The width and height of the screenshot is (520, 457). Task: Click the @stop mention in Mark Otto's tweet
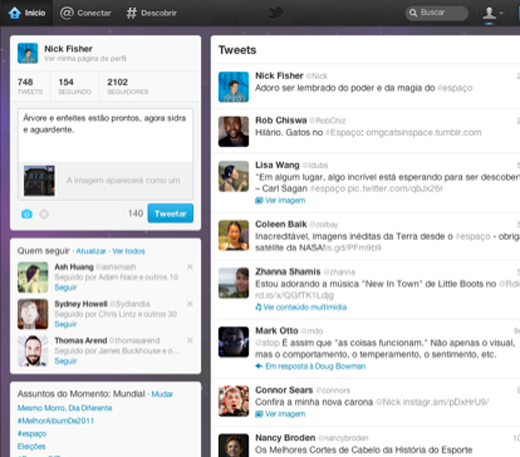(267, 343)
